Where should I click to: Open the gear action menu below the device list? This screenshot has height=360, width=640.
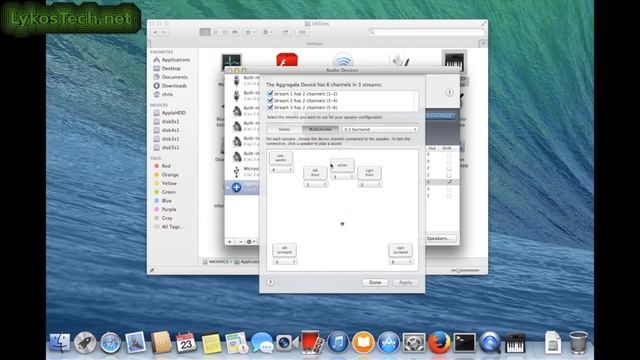point(251,242)
